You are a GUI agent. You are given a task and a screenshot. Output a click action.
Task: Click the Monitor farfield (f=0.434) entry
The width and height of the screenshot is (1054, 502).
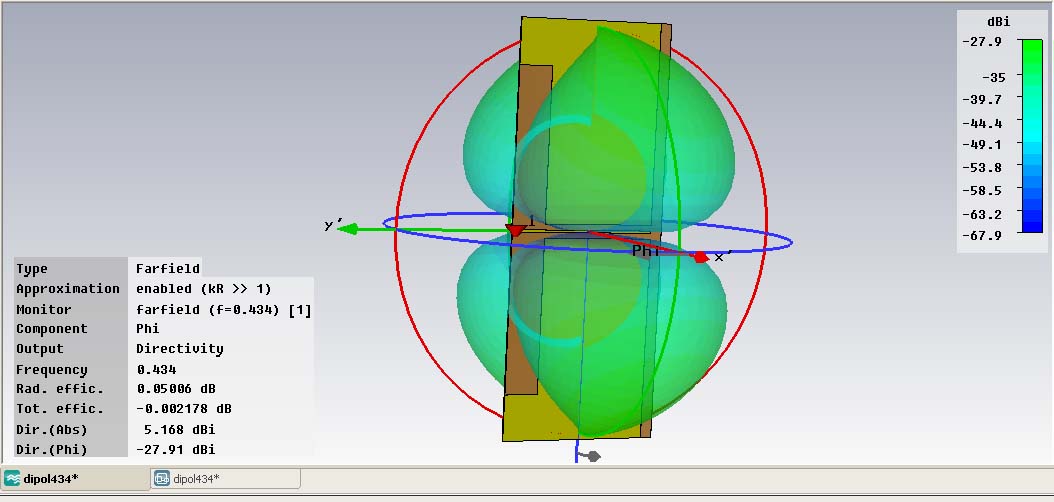coord(224,310)
